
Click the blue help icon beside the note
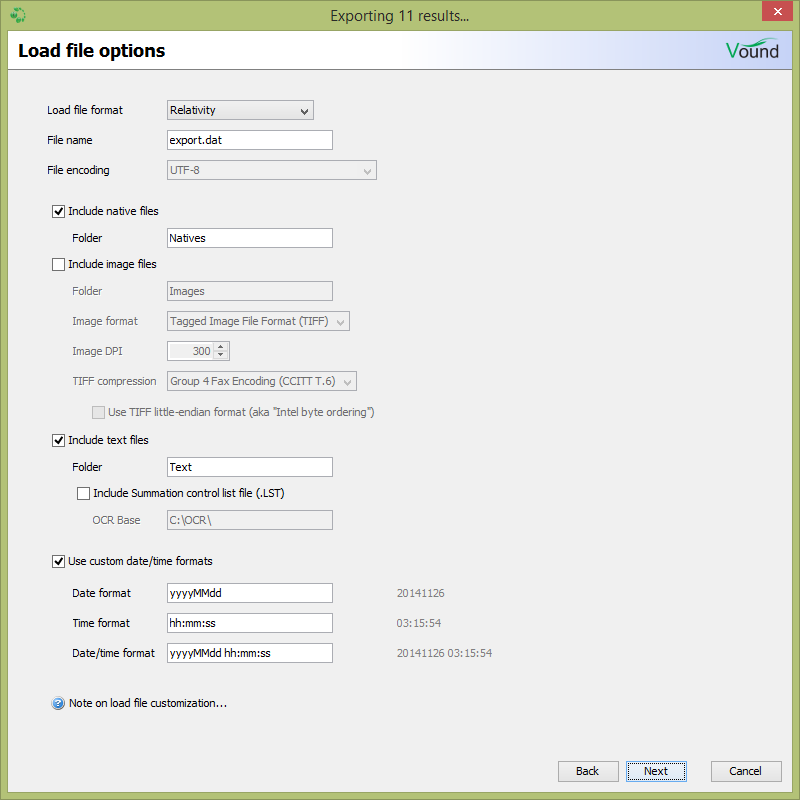(58, 703)
